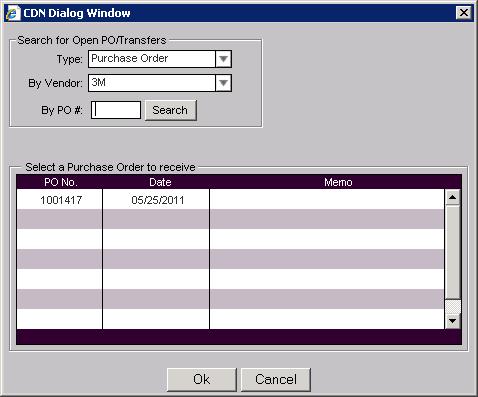Screen dimensions: 478x397
Task: Click the PO No. column header
Action: pyautogui.click(x=61, y=182)
